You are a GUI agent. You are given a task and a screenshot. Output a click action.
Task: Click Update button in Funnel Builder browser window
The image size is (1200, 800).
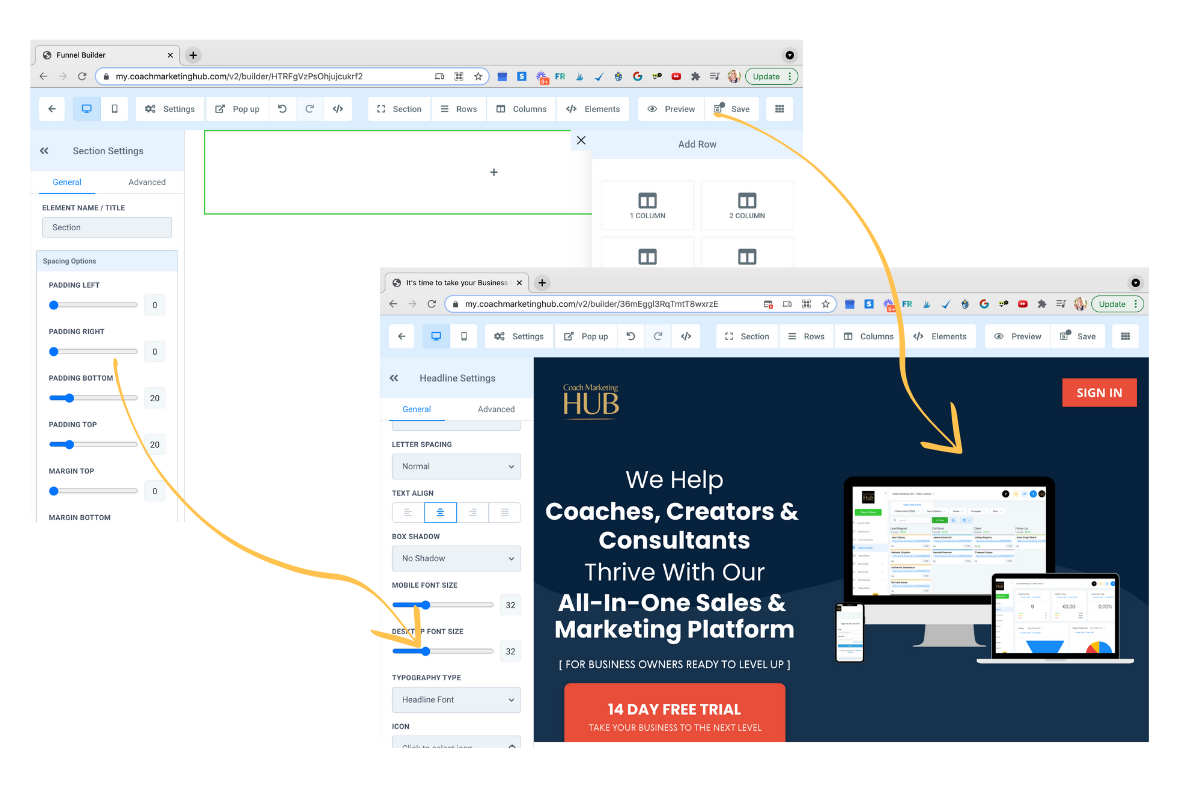tap(770, 76)
